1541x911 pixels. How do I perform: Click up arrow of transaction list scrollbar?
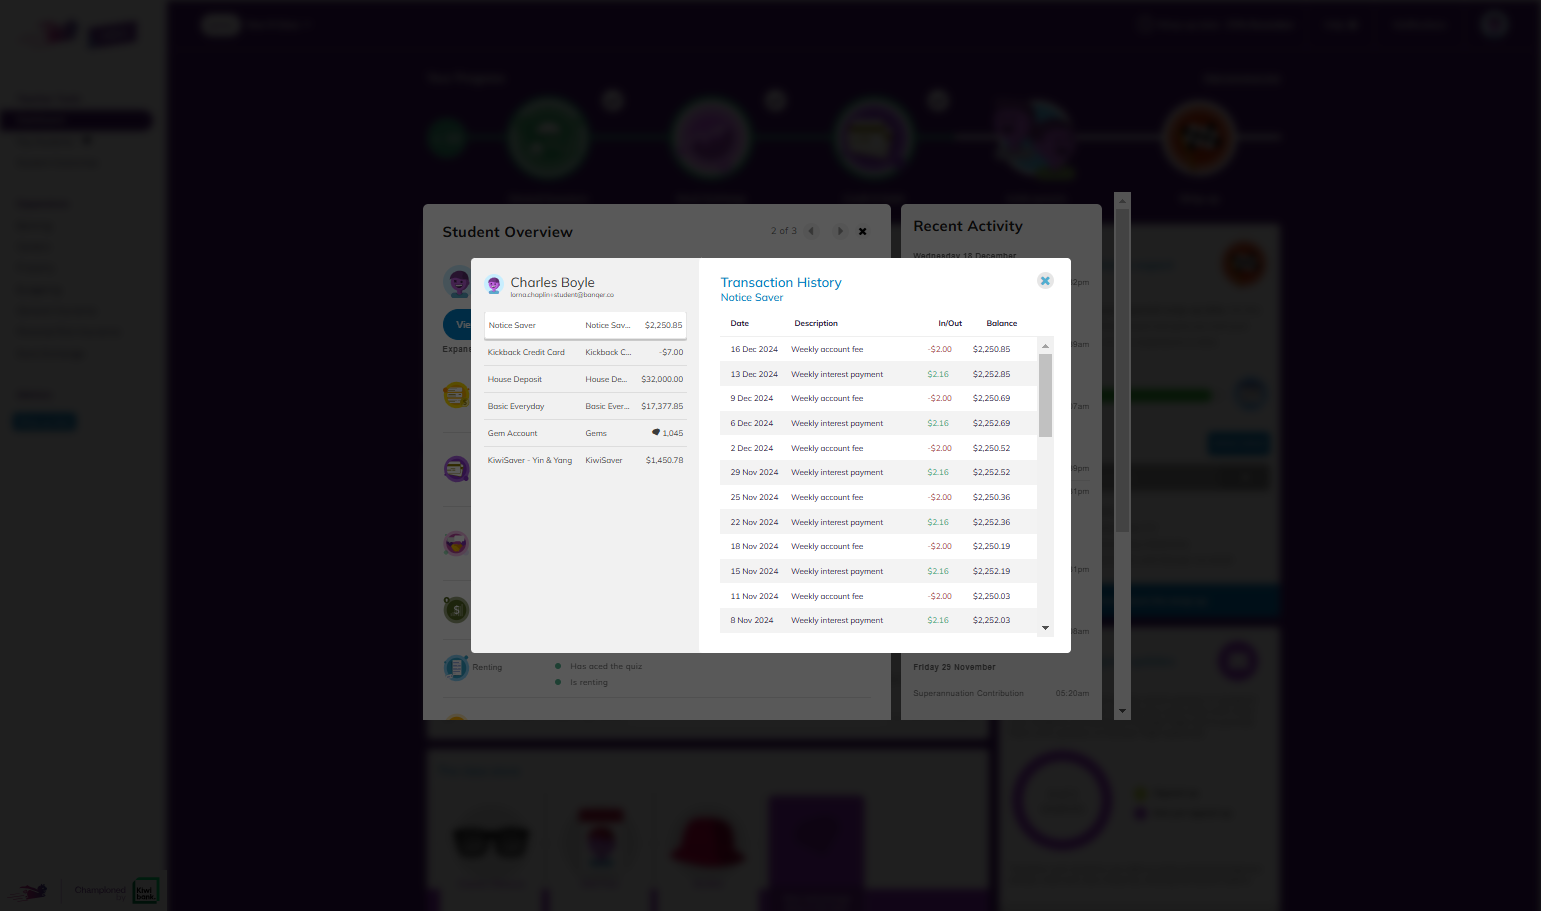(1046, 346)
